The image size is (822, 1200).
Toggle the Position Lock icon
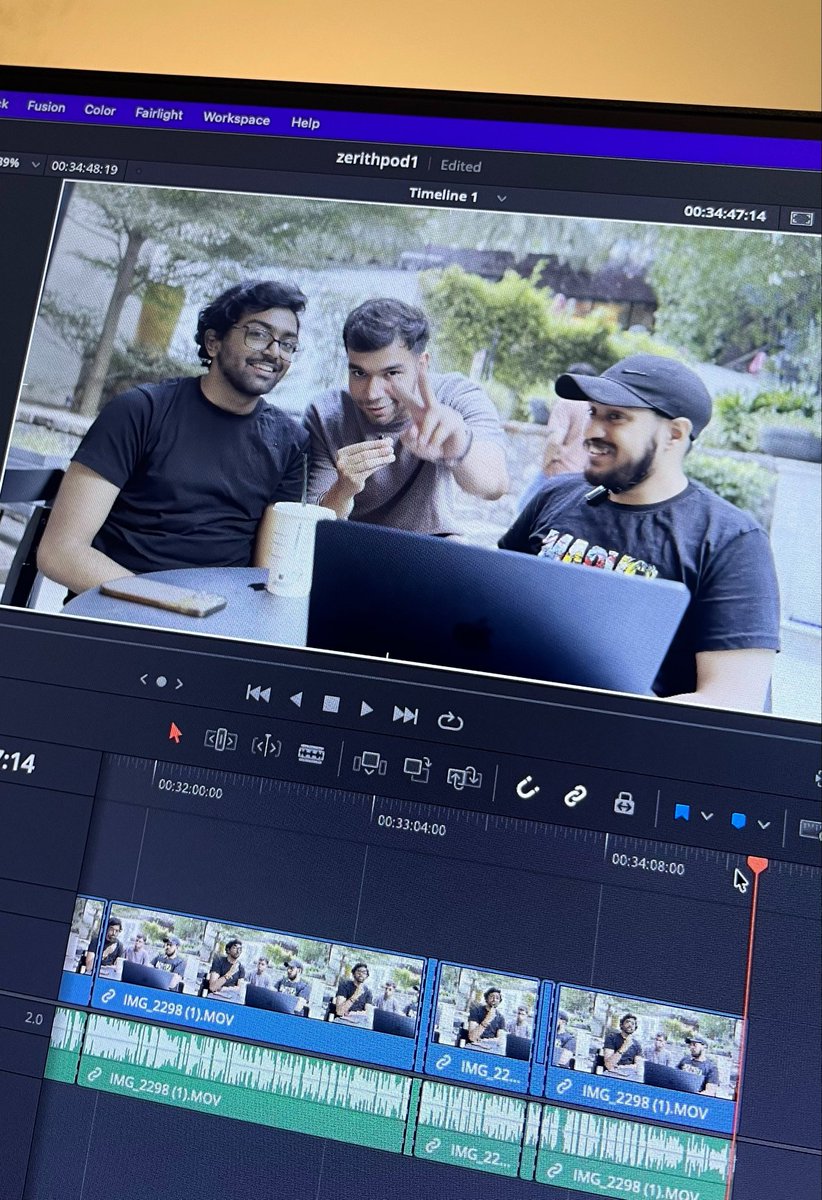[x=624, y=803]
